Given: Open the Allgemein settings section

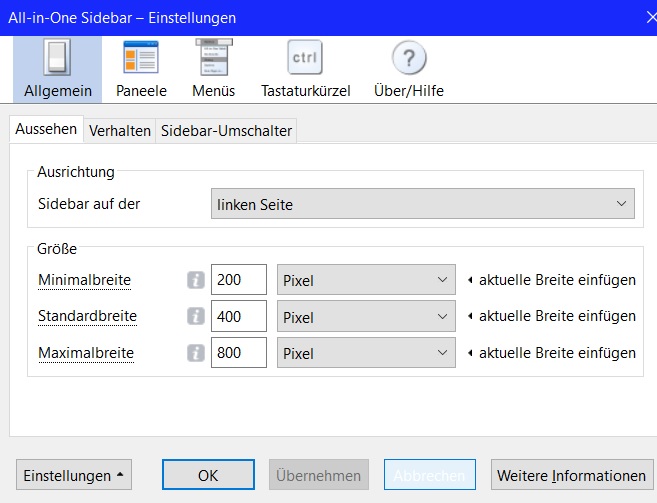Looking at the screenshot, I should point(58,70).
